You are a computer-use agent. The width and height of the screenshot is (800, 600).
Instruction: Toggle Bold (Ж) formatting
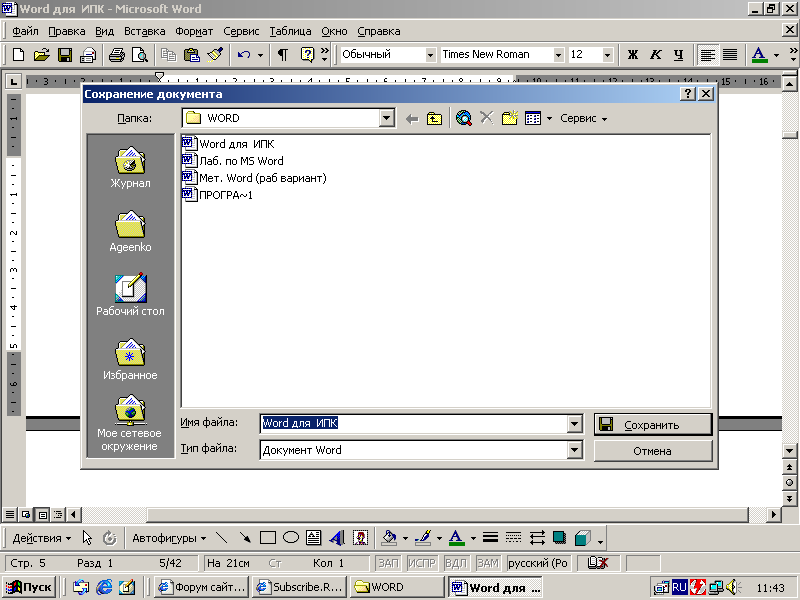pos(633,55)
